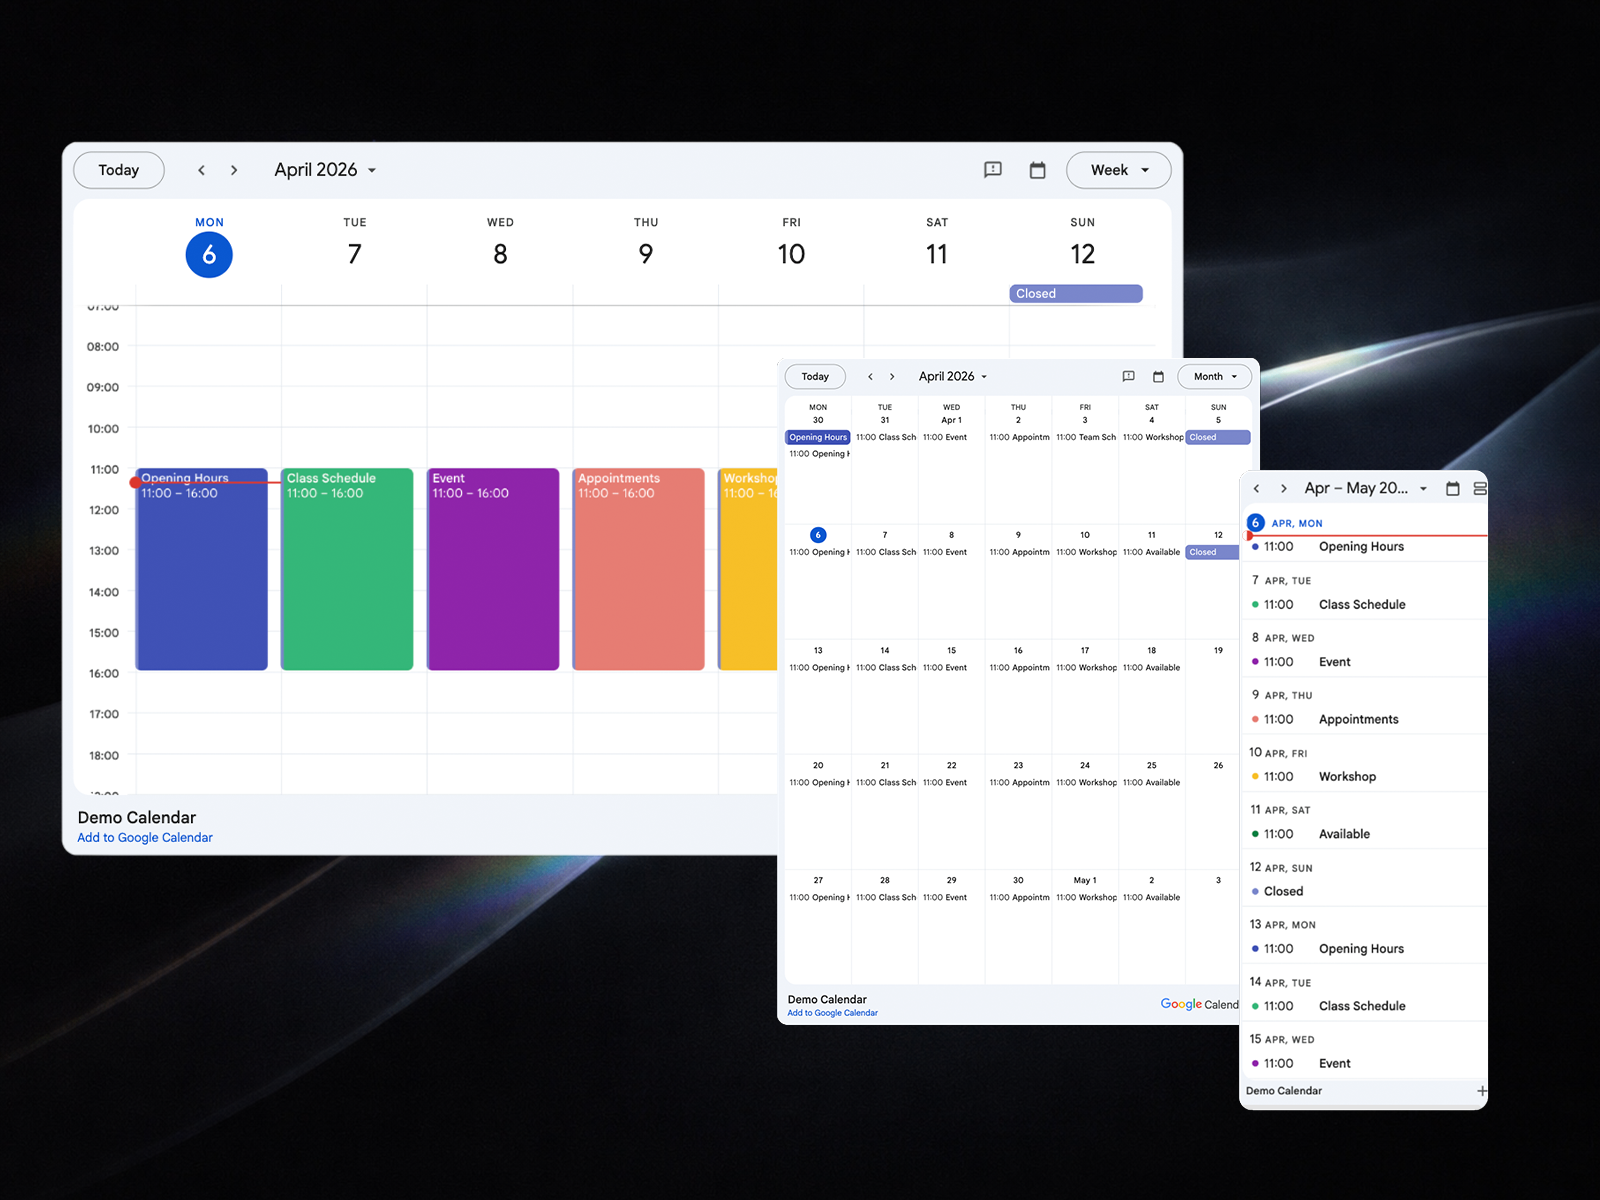
Task: Expand the April 2026 date picker in week view
Action: (325, 170)
